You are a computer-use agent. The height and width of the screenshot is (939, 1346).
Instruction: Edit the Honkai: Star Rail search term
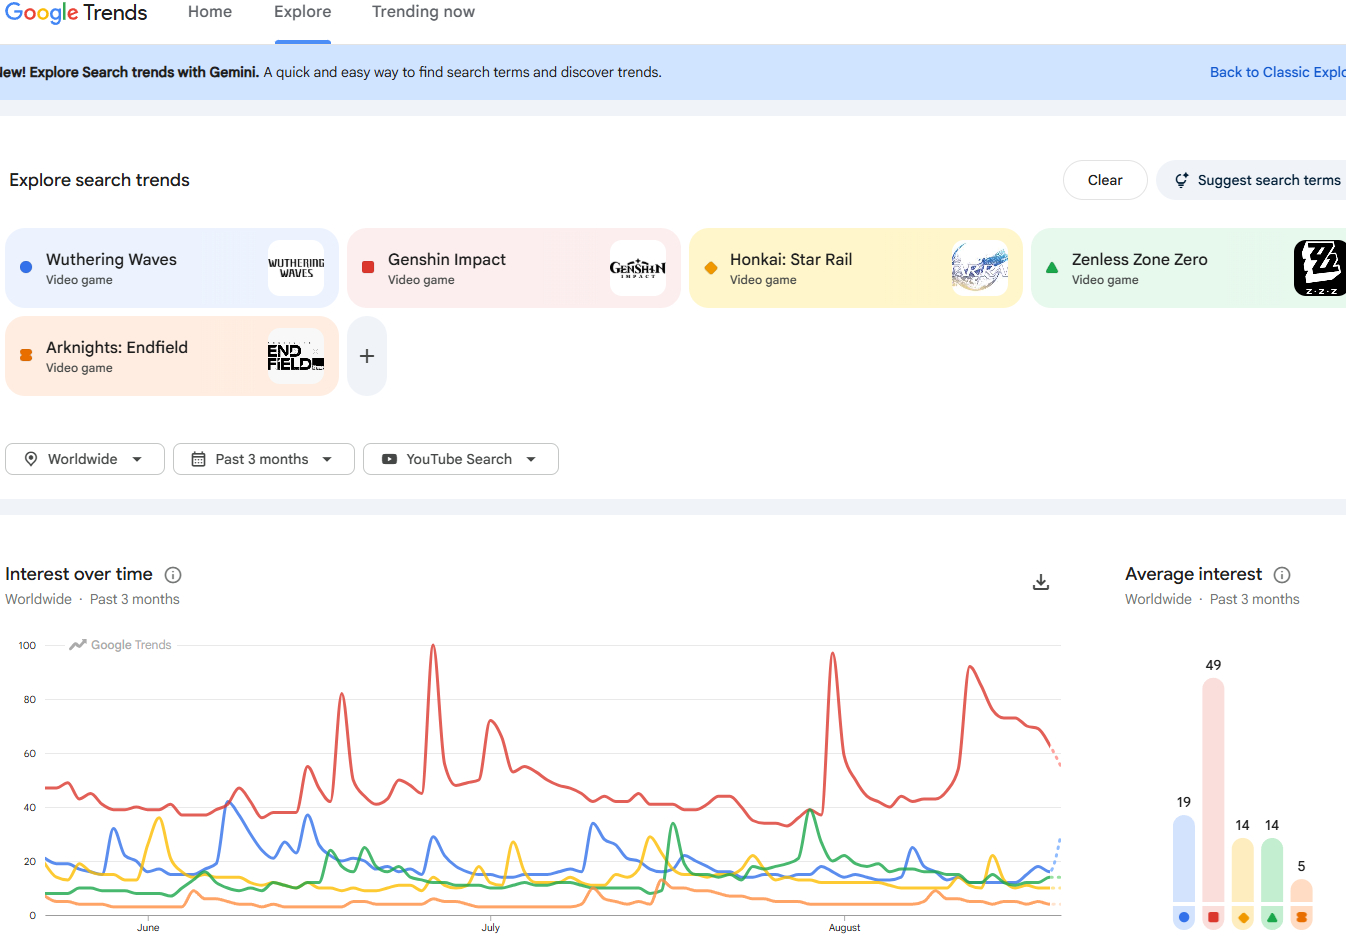point(856,268)
